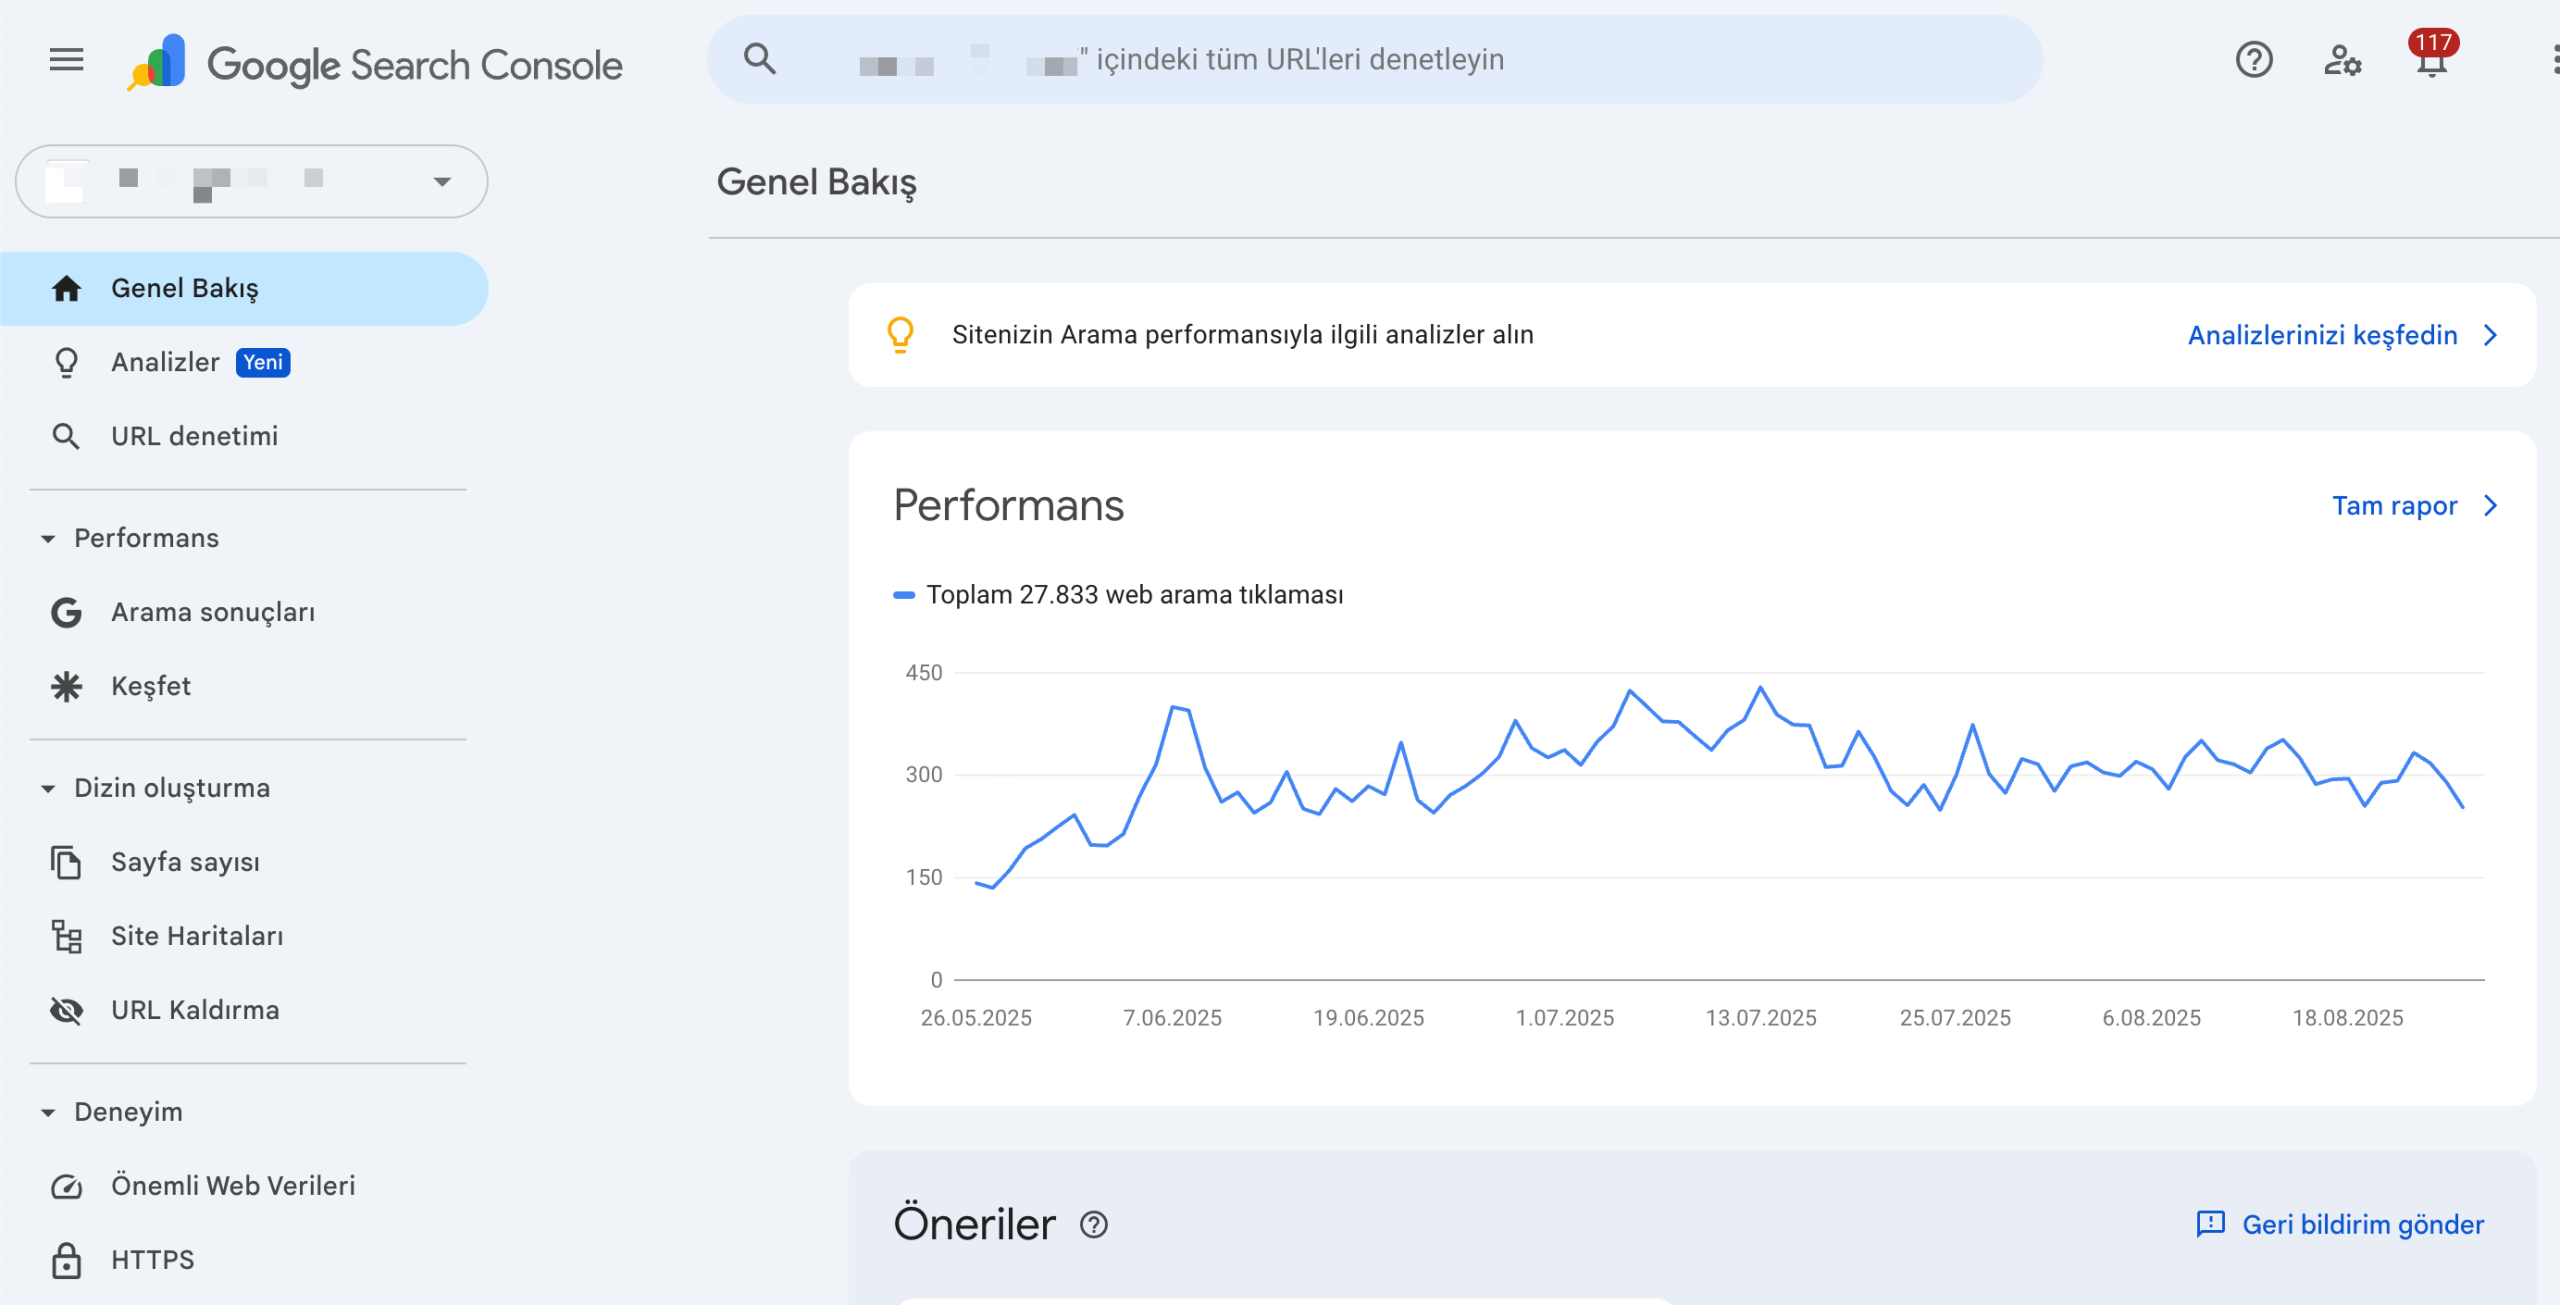The image size is (2560, 1305).
Task: Collapse the Dizin oluşturma section
Action: (x=47, y=788)
